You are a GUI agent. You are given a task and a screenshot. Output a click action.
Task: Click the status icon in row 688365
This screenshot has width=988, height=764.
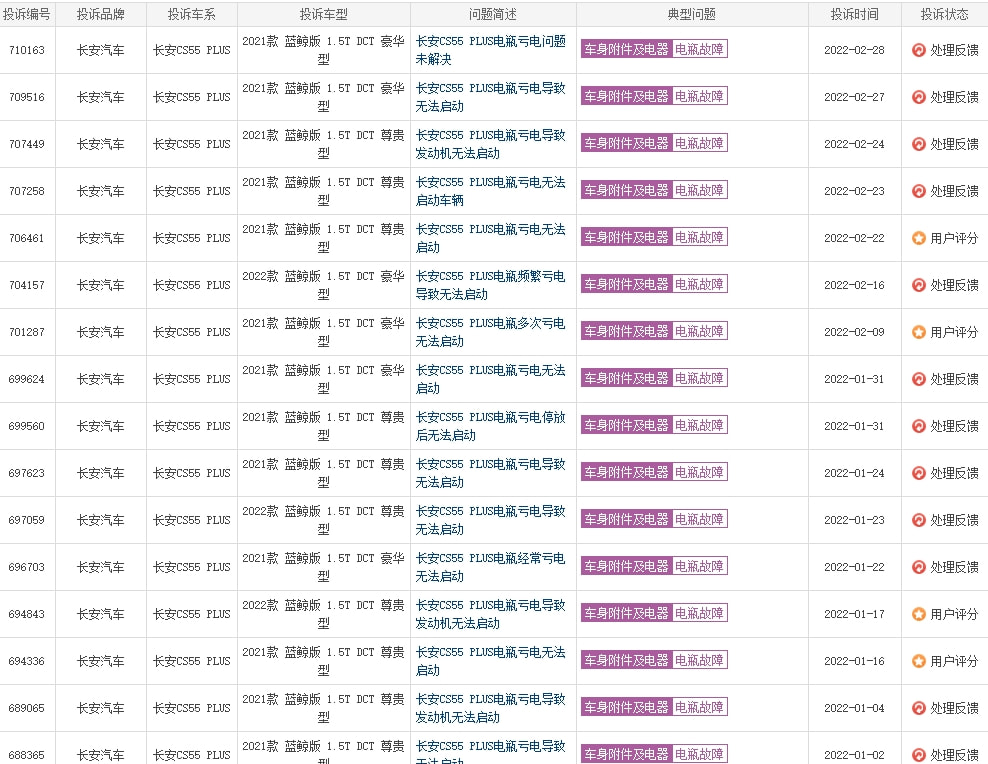pyautogui.click(x=919, y=755)
